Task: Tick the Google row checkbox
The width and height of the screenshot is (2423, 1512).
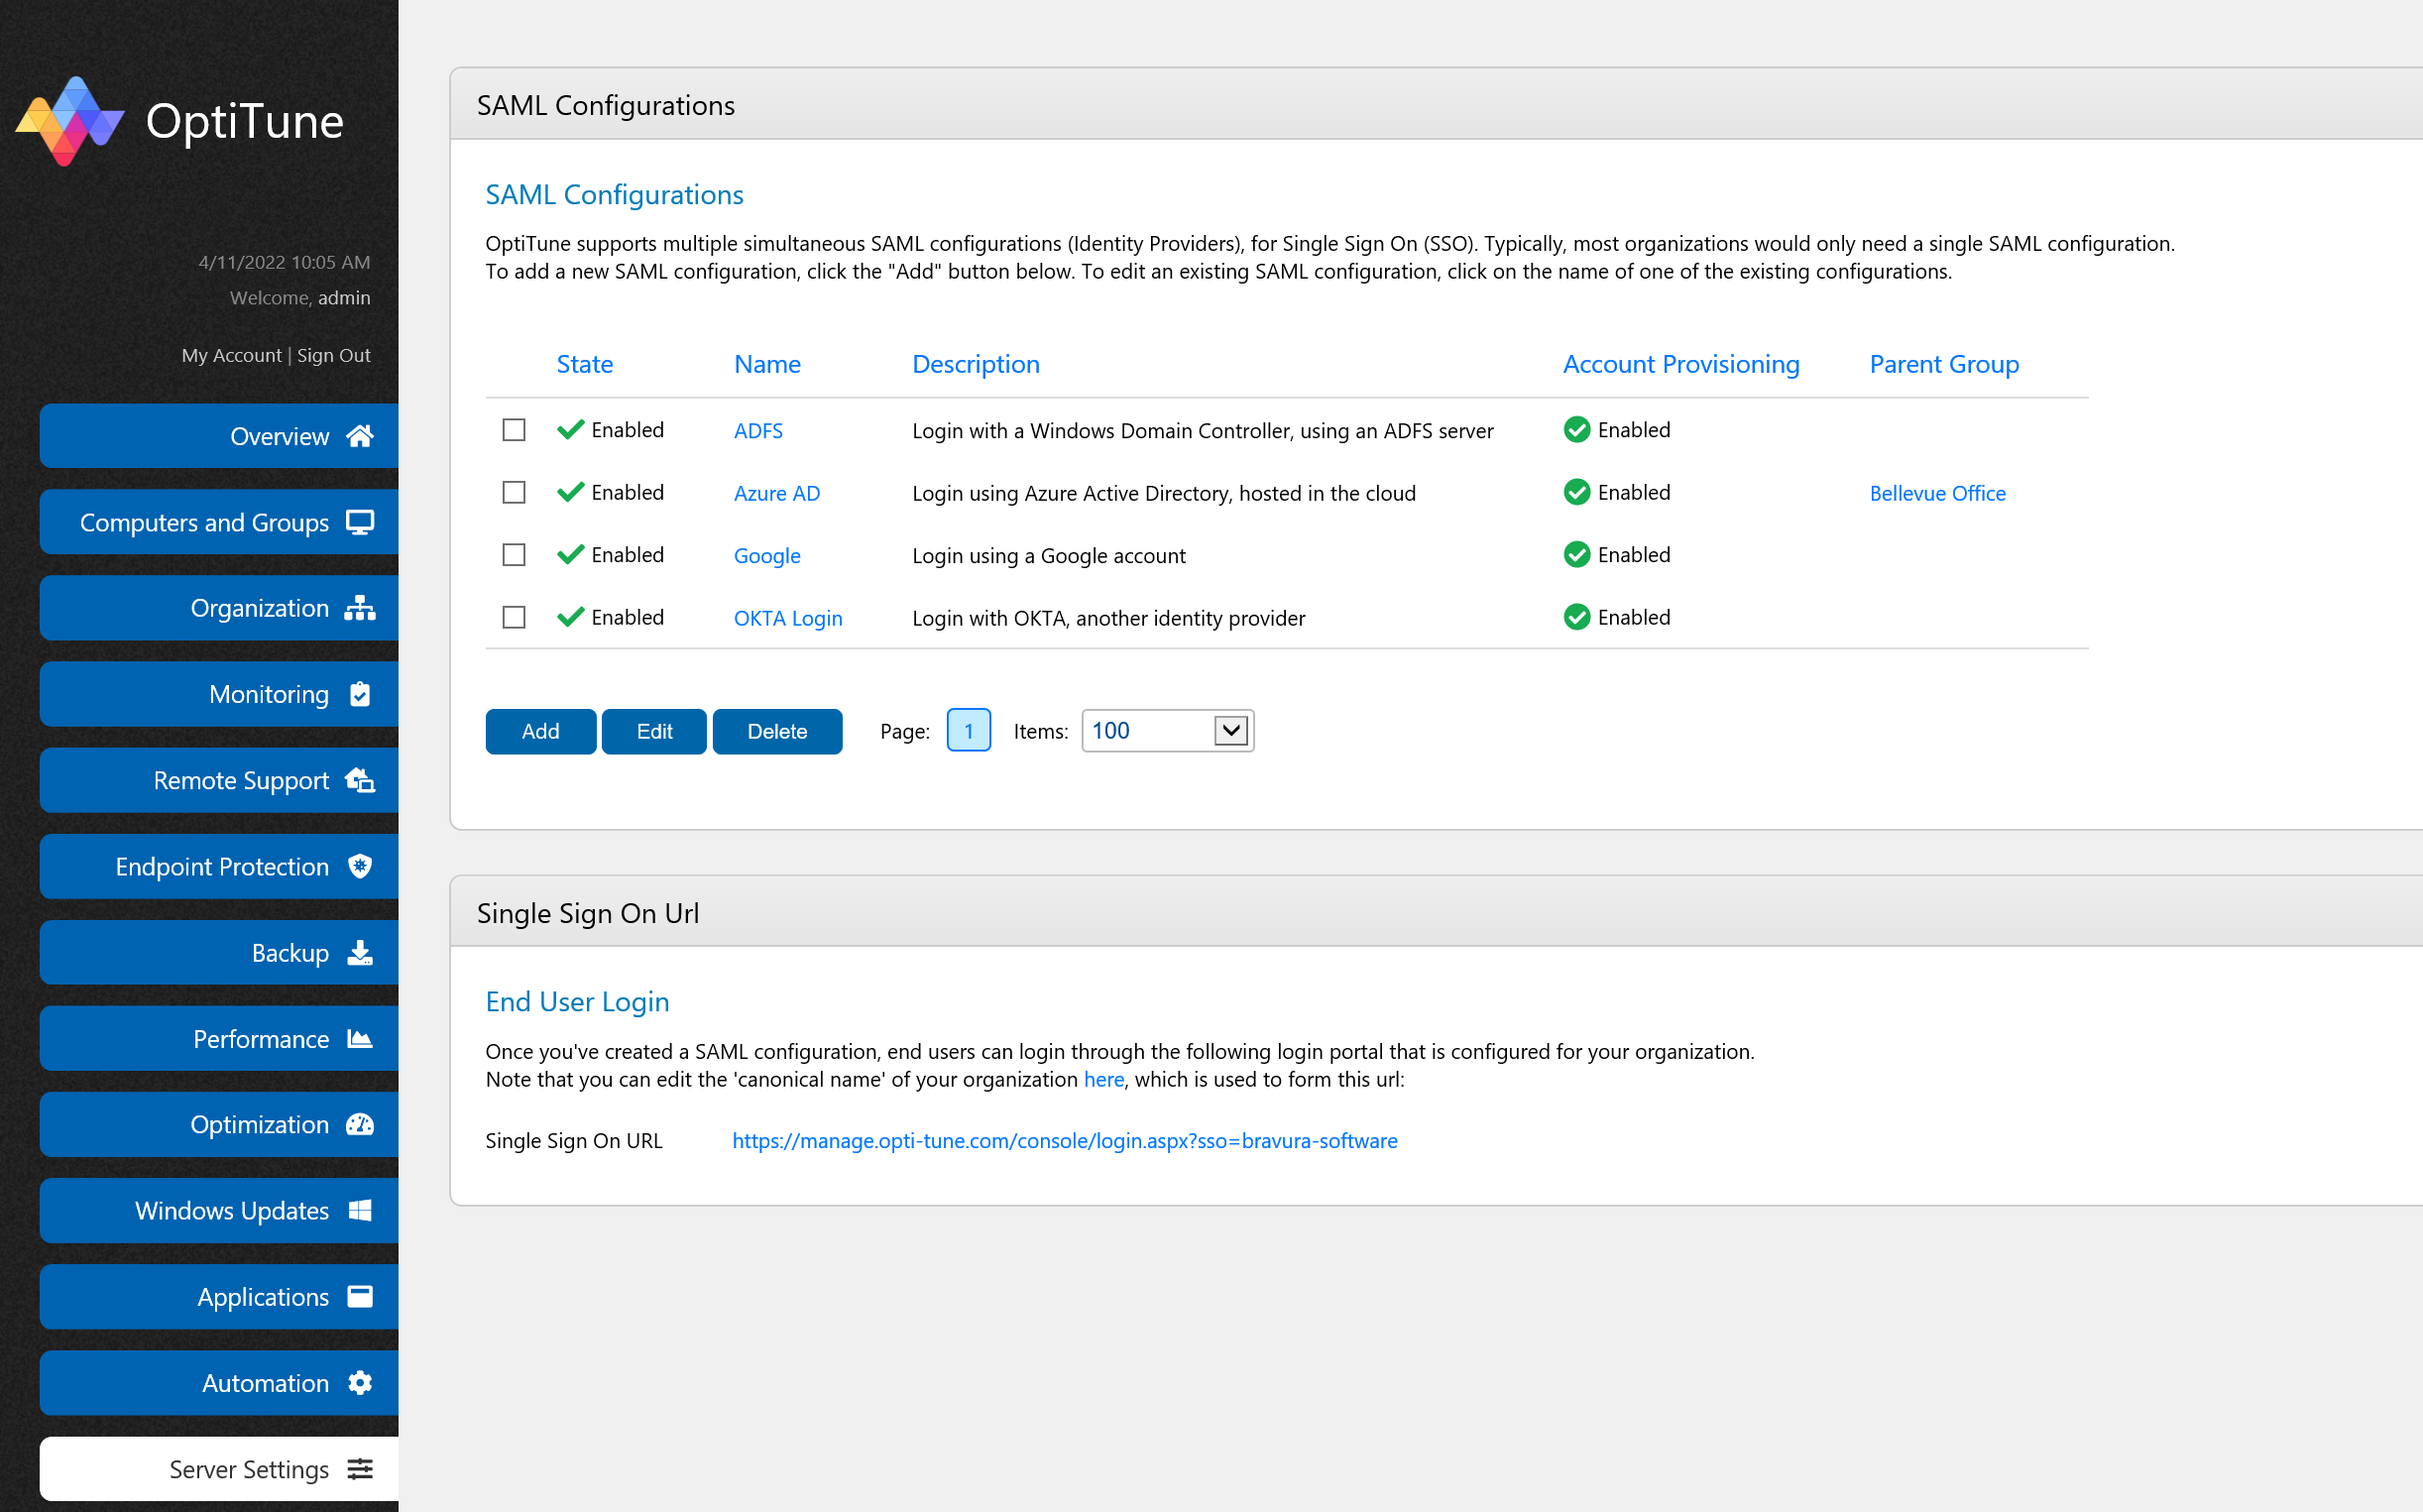Action: 514,555
